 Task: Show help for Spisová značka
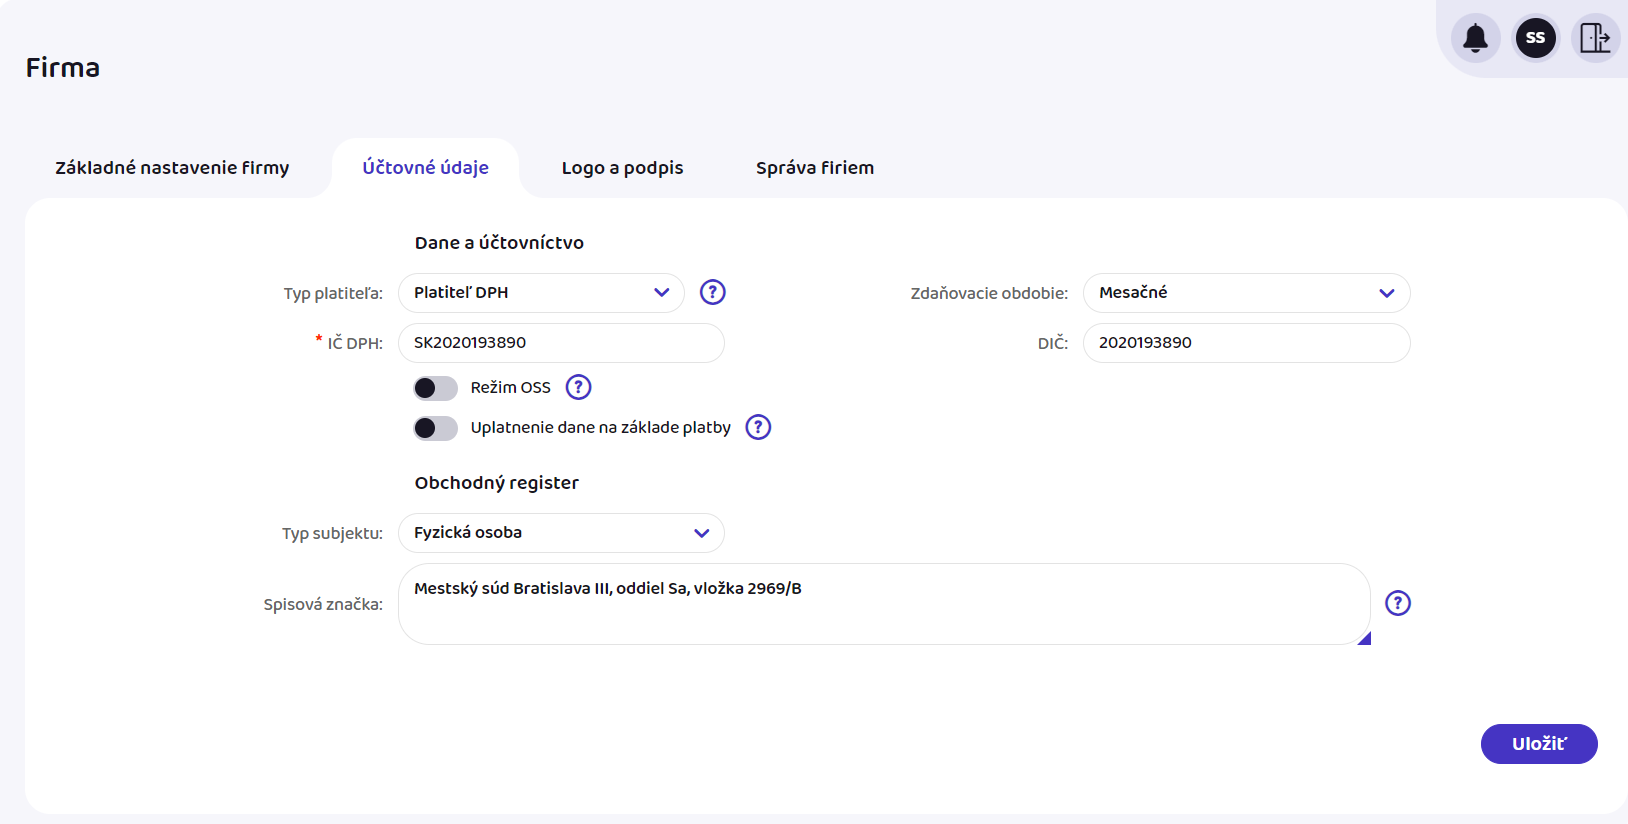click(1397, 603)
